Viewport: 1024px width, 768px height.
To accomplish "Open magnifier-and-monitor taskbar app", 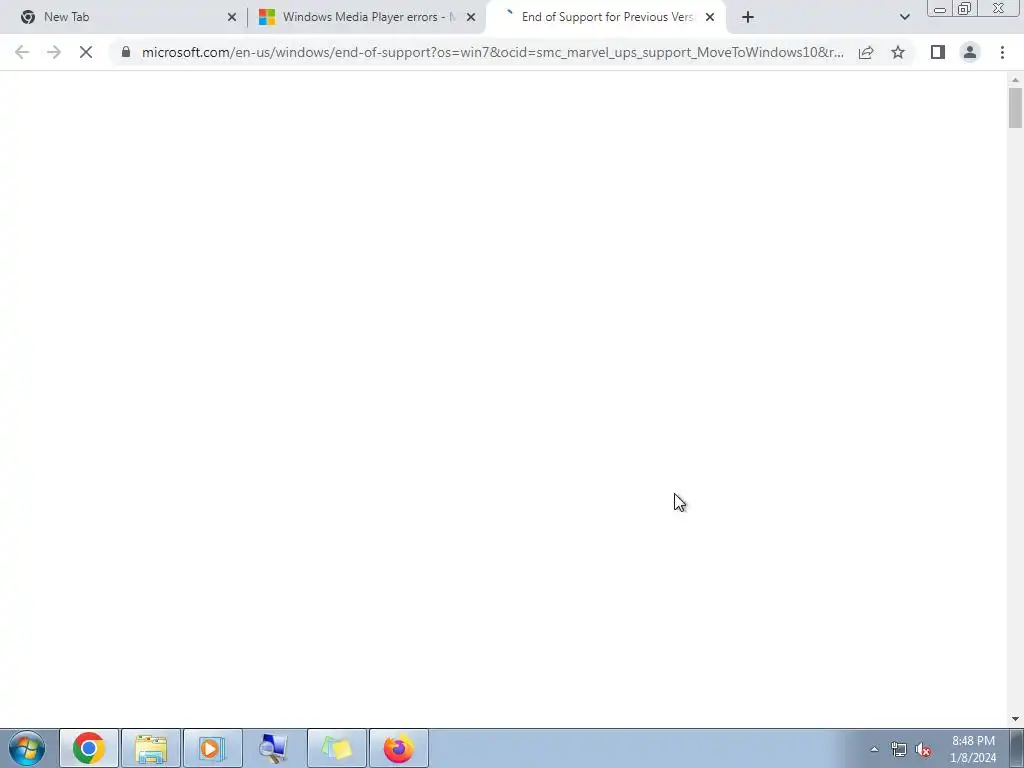I will pyautogui.click(x=274, y=748).
